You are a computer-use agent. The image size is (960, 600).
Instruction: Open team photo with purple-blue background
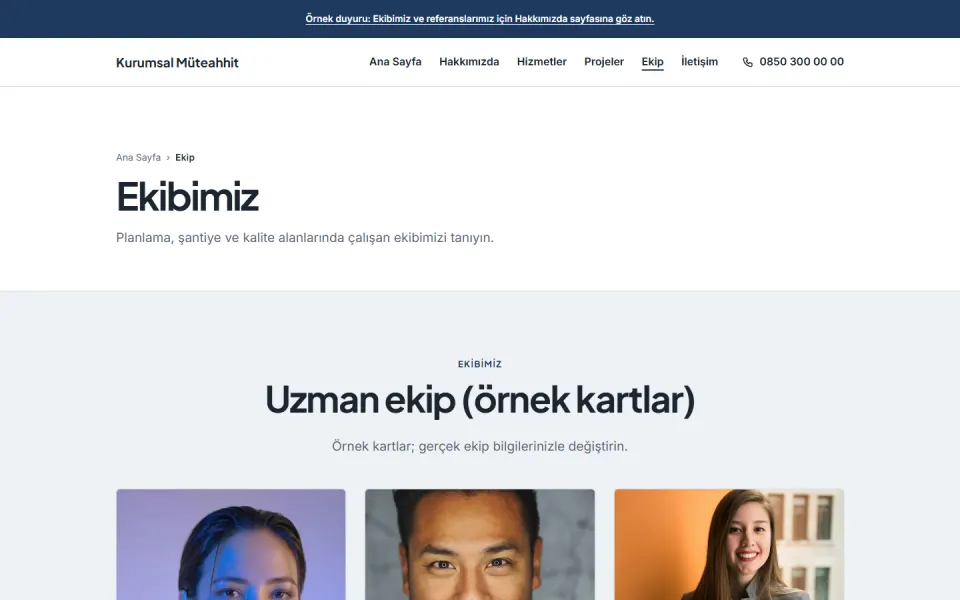(x=231, y=544)
